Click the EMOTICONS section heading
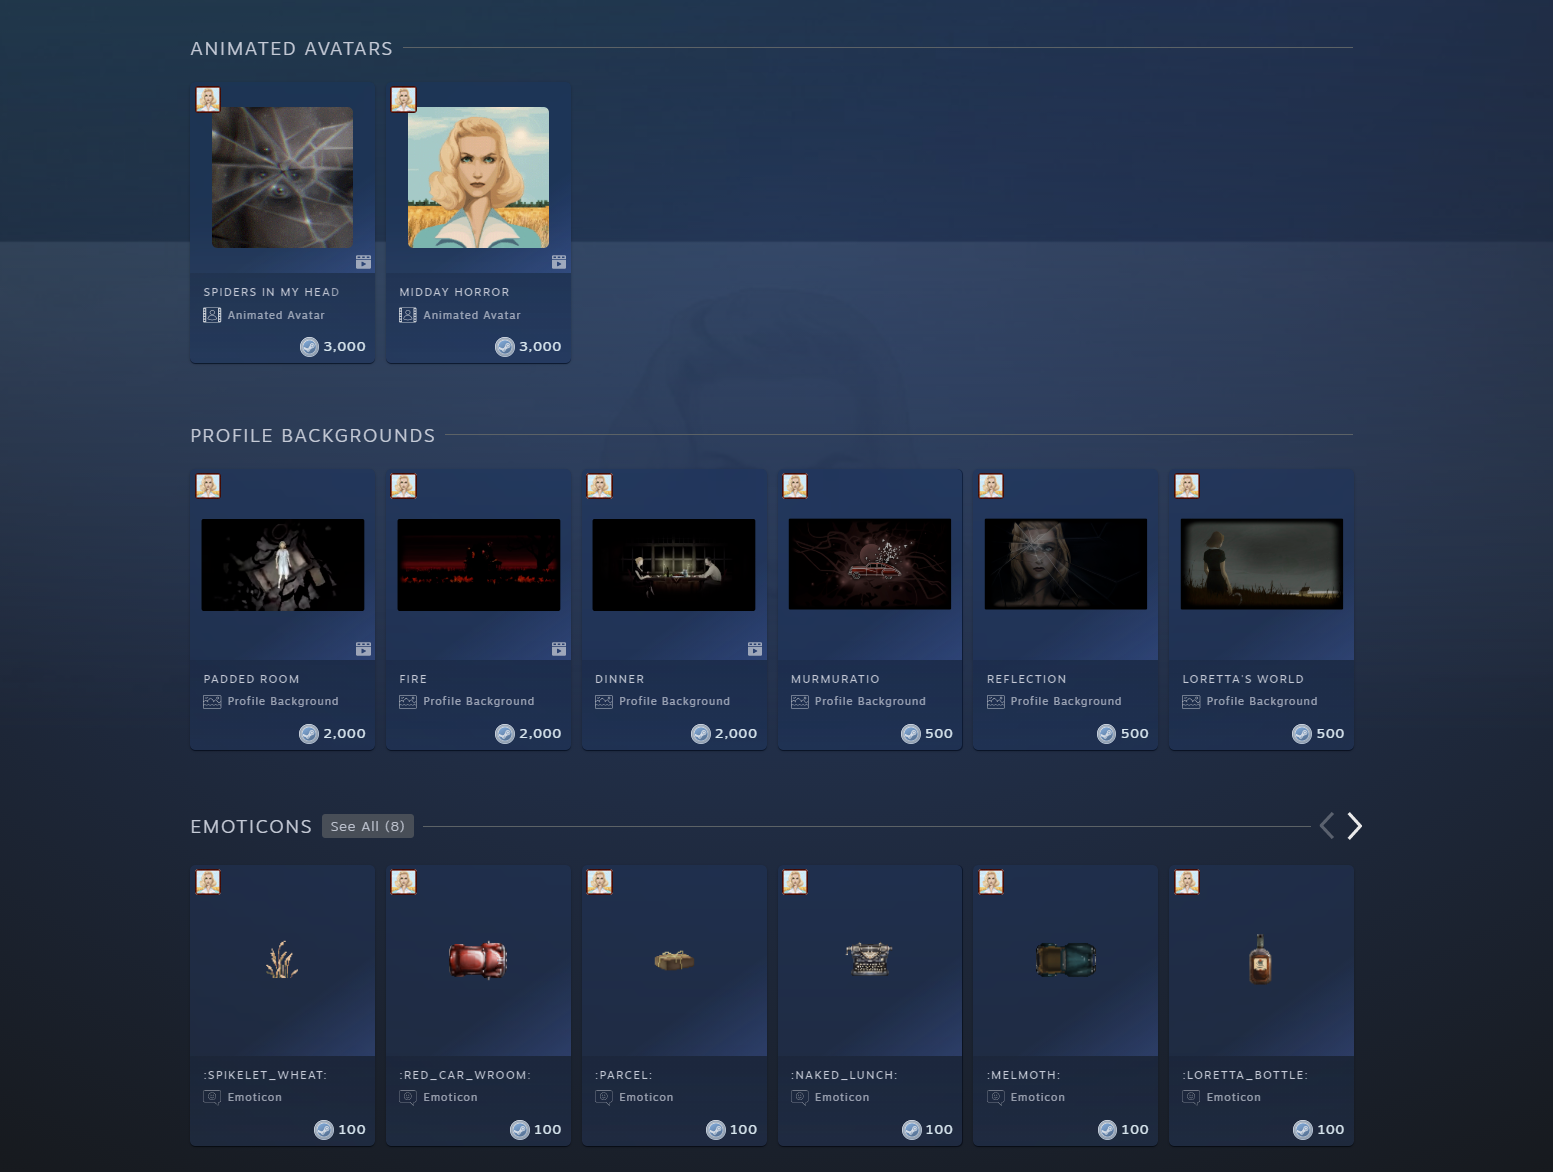The image size is (1553, 1172). coord(251,827)
